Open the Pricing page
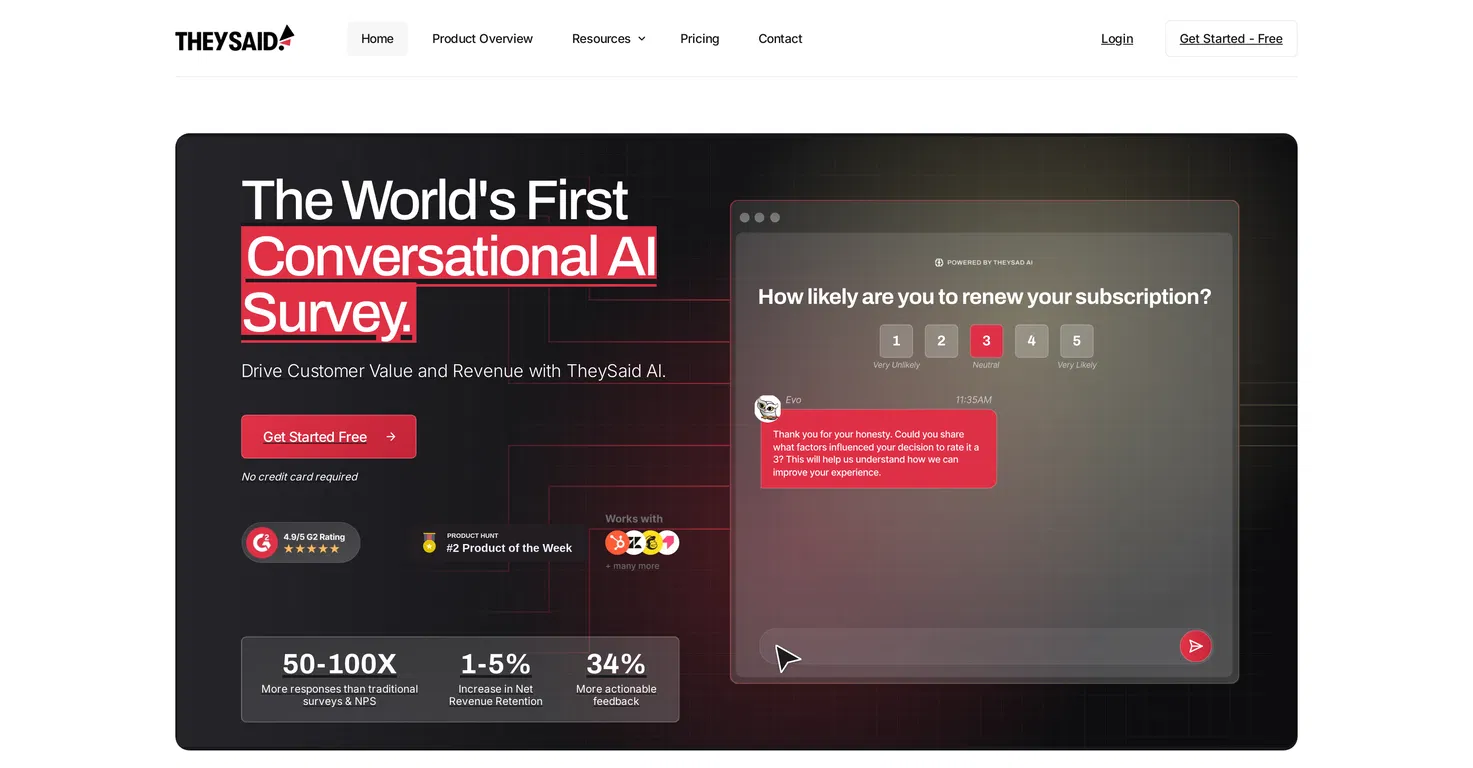Image resolution: width=1473 pixels, height=768 pixels. point(699,39)
